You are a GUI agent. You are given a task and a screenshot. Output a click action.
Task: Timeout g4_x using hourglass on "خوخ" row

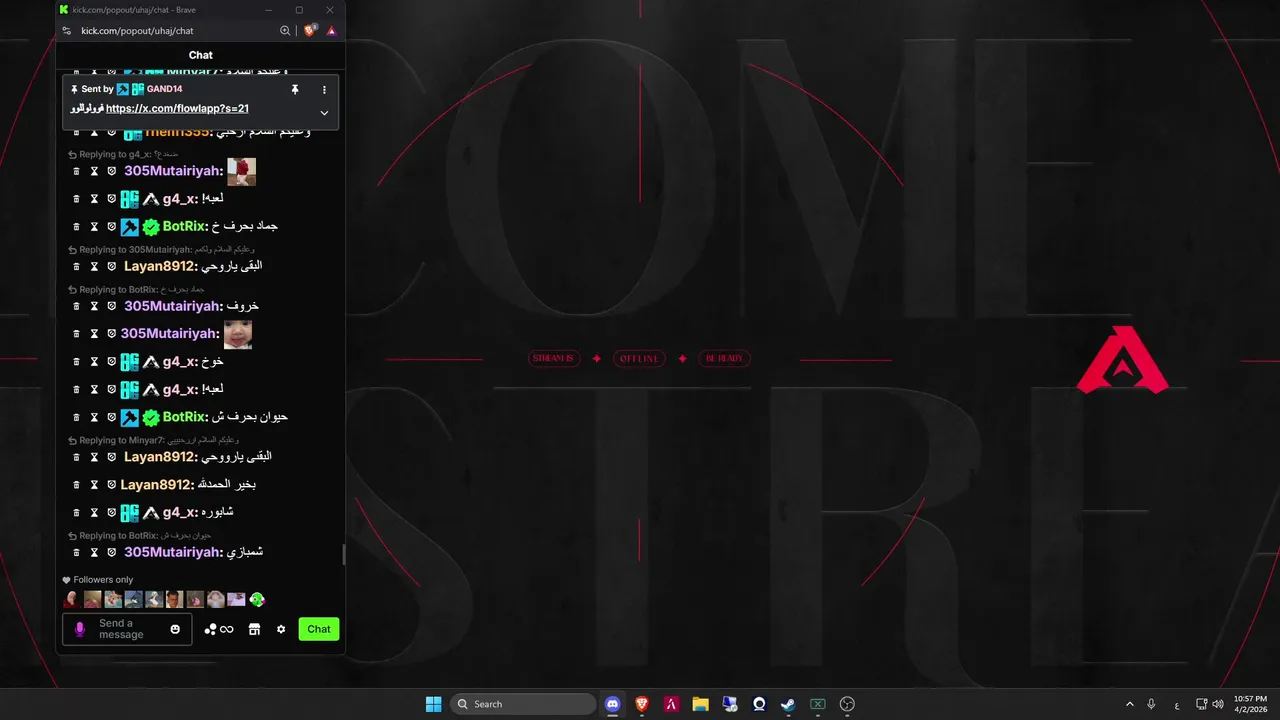[x=94, y=362]
